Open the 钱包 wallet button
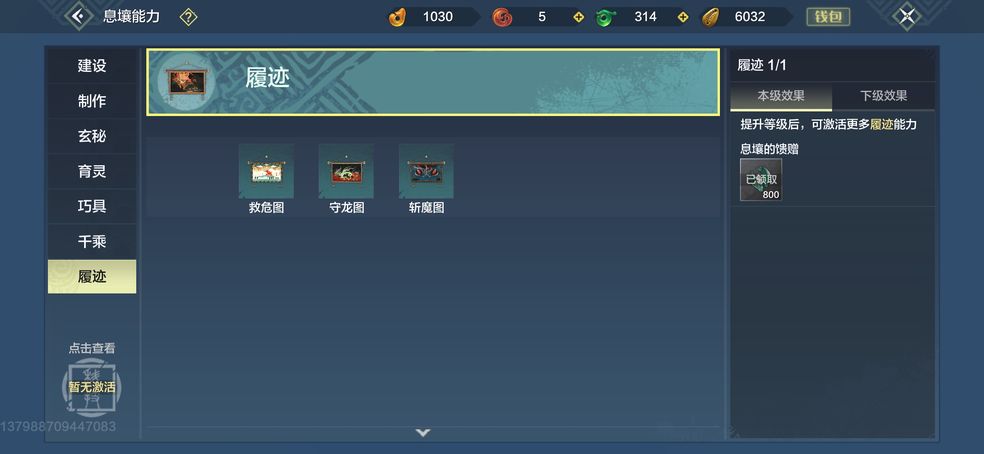The width and height of the screenshot is (984, 454). point(828,17)
